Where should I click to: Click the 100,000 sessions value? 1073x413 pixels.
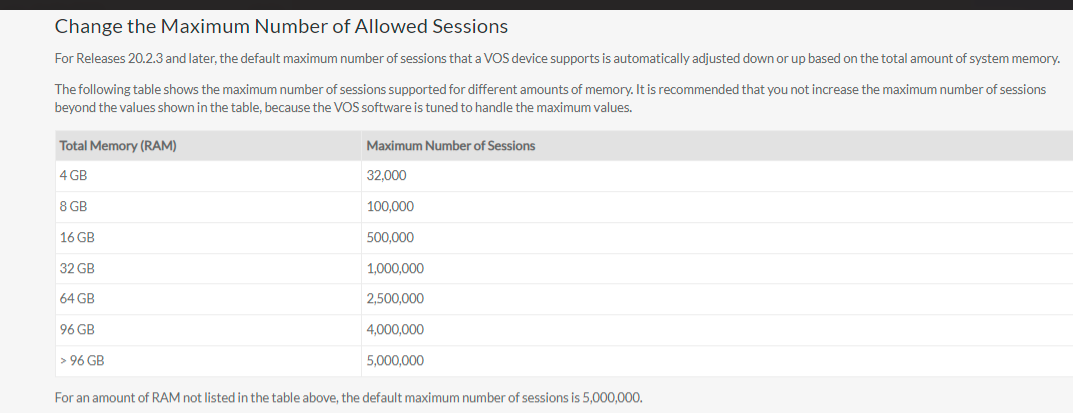tap(390, 206)
